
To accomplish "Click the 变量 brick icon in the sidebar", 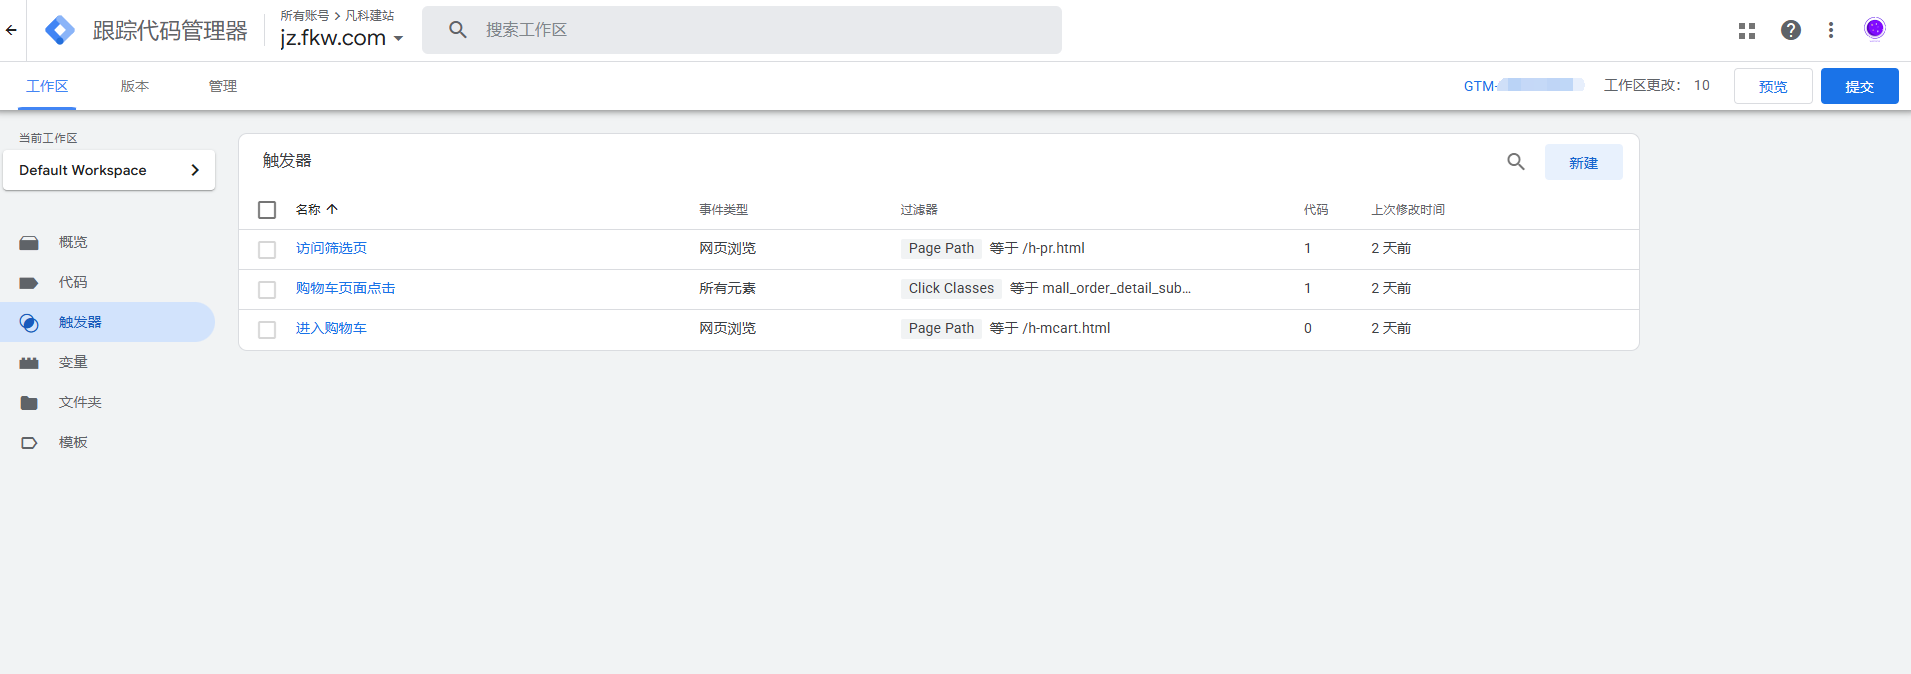I will [29, 363].
